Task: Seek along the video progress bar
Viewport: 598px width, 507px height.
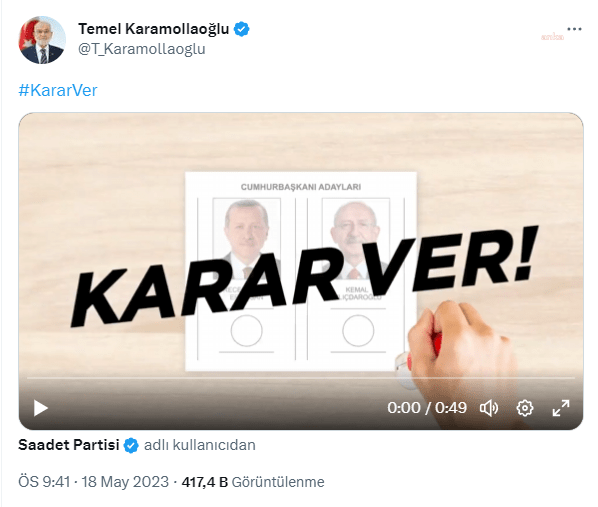Action: click(301, 378)
